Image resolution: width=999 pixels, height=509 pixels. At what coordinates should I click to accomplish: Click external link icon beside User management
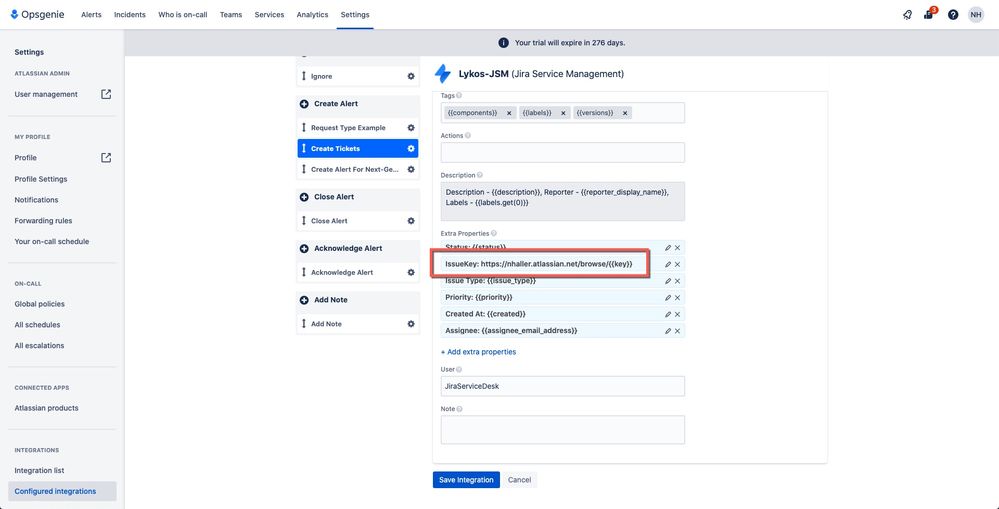click(106, 94)
